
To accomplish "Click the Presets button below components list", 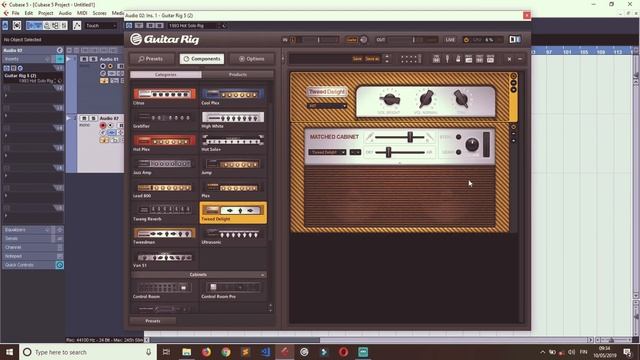I will click(x=153, y=321).
